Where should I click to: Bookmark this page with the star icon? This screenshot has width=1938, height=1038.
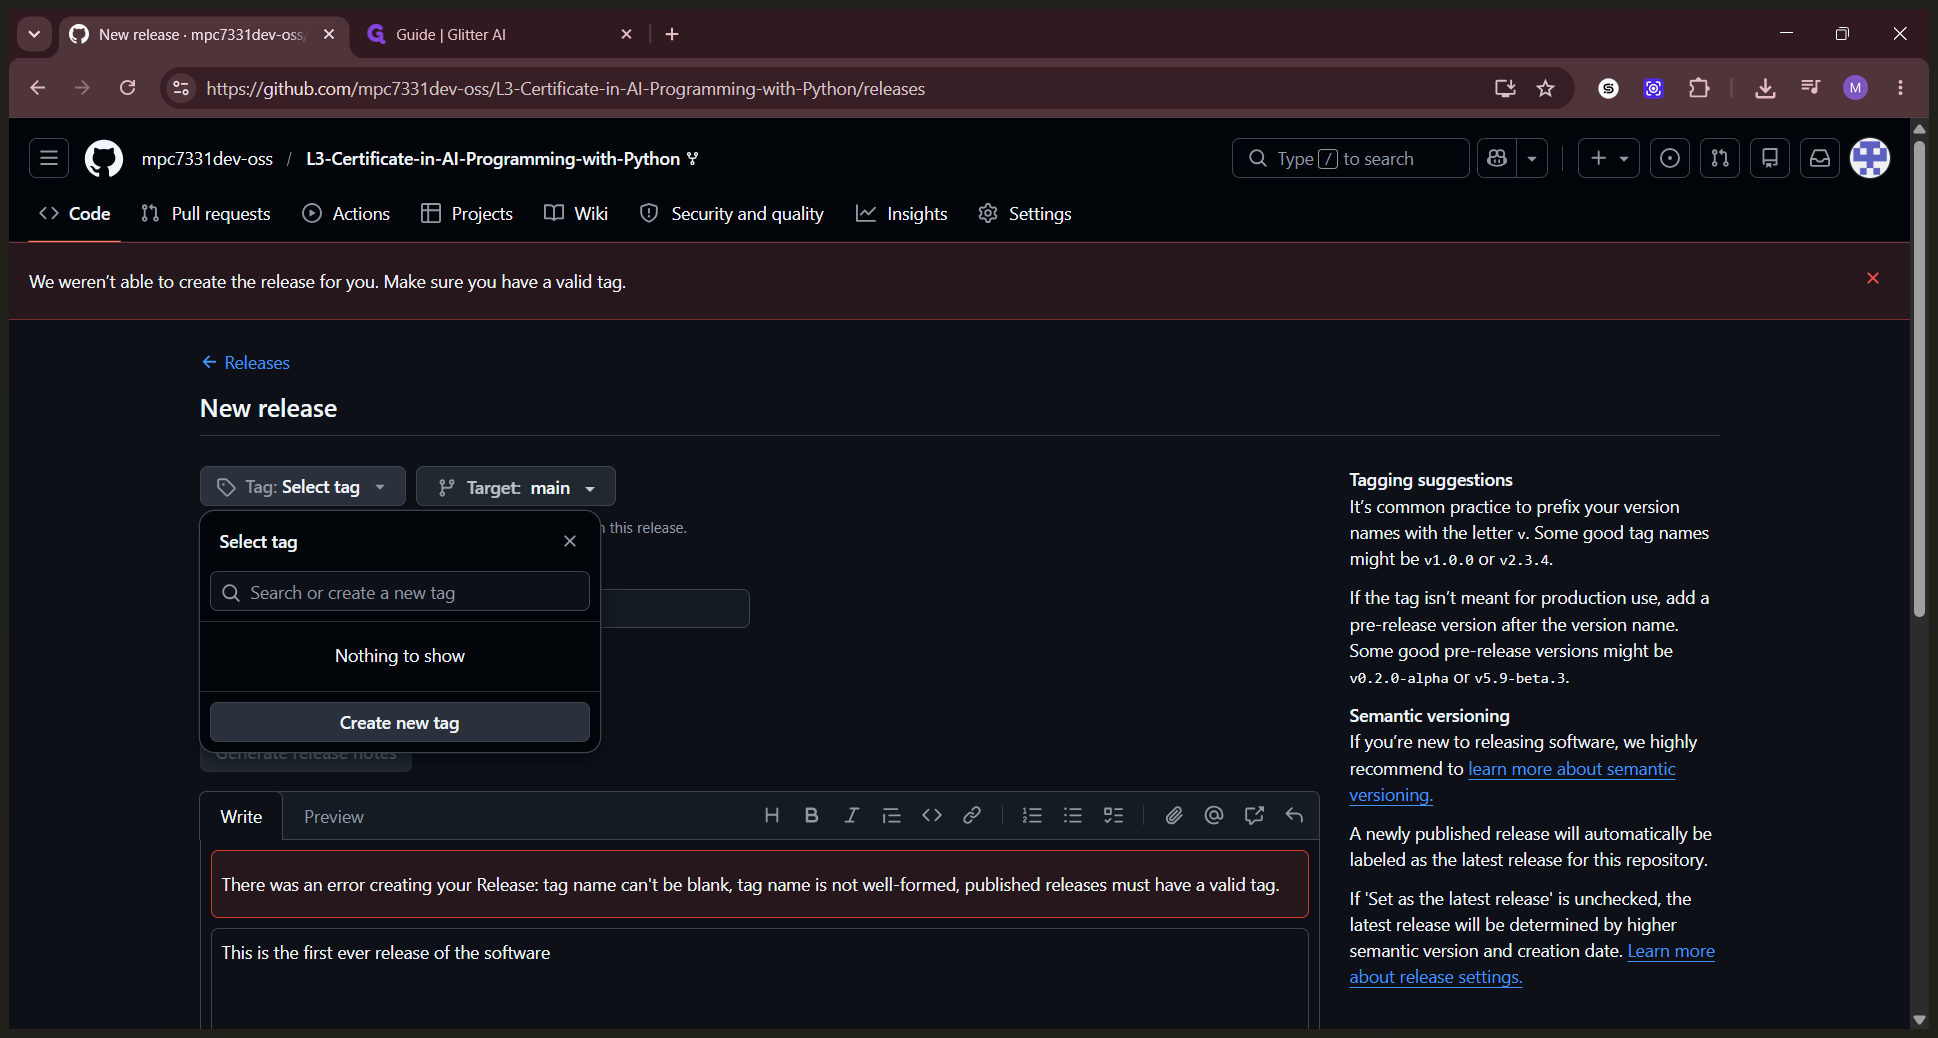point(1546,88)
